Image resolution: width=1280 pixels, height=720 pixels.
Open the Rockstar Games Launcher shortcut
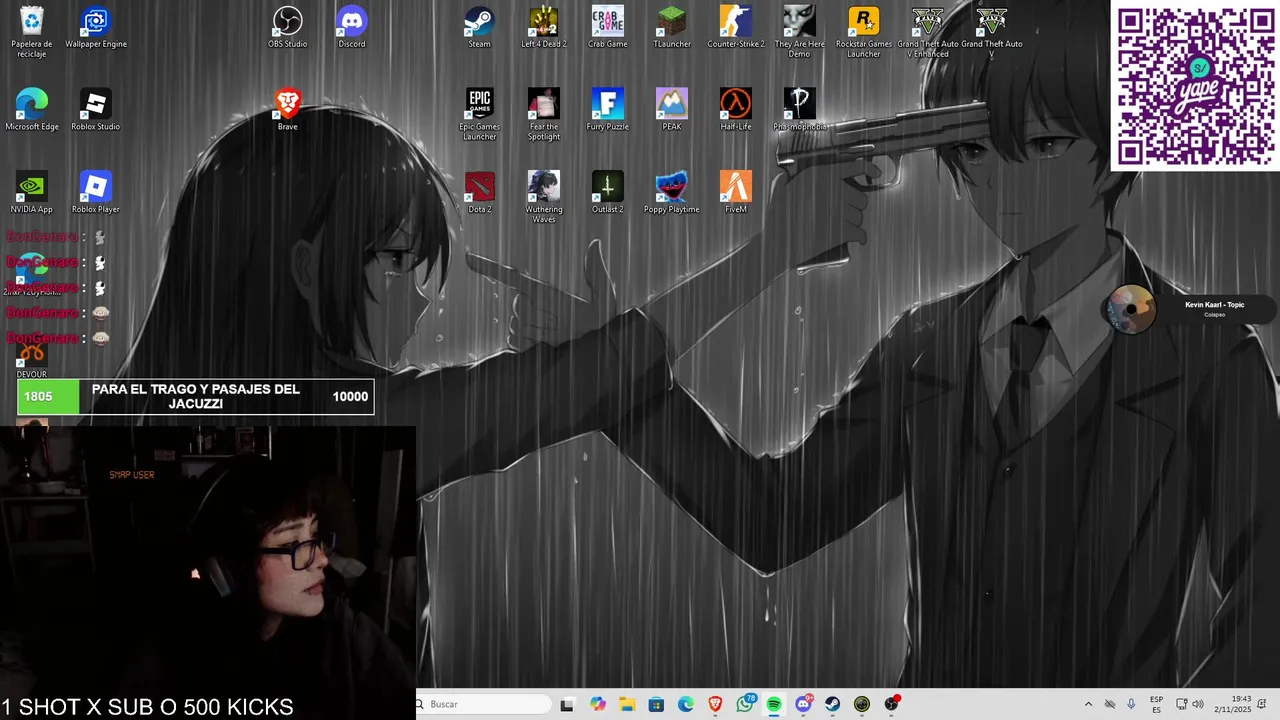pos(864,32)
